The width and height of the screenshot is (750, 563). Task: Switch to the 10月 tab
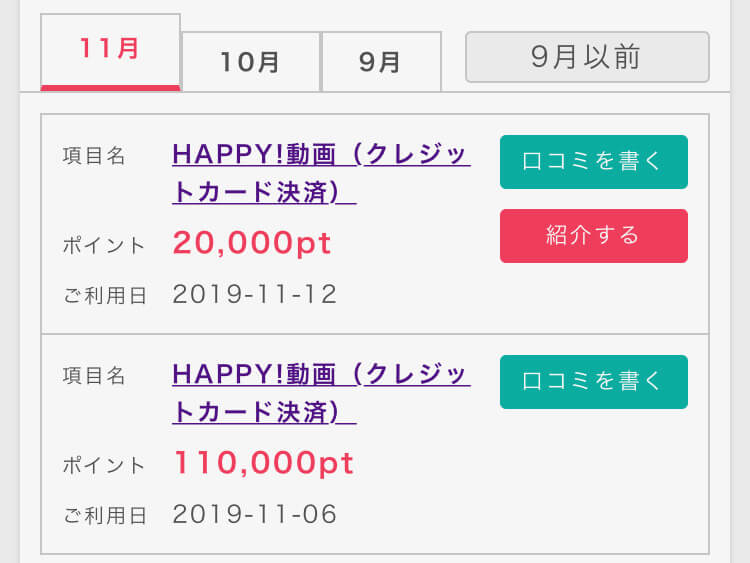click(x=250, y=62)
